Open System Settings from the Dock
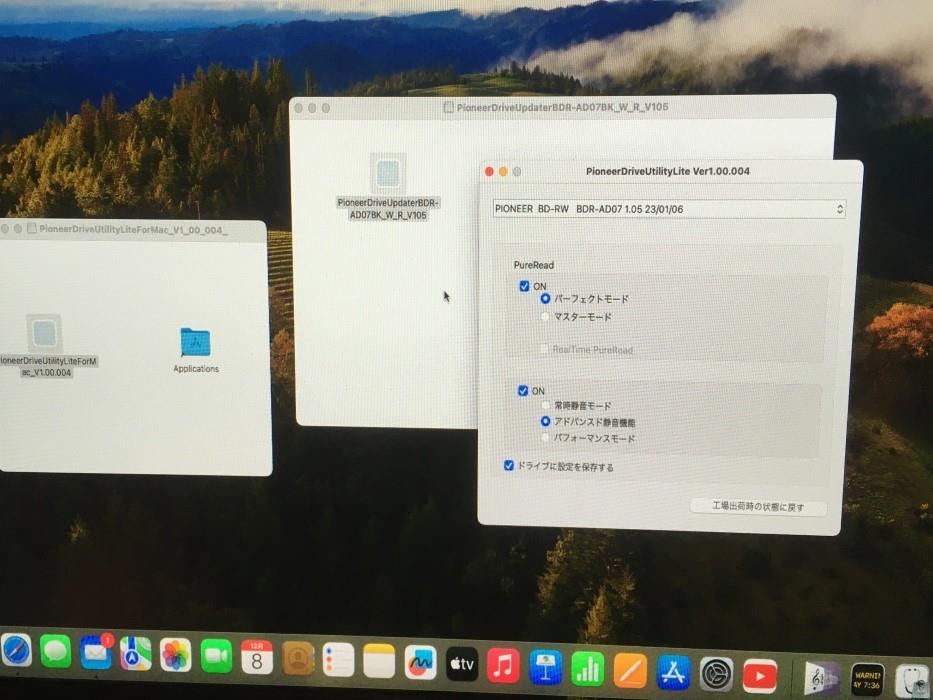This screenshot has height=700, width=933. pos(716,674)
